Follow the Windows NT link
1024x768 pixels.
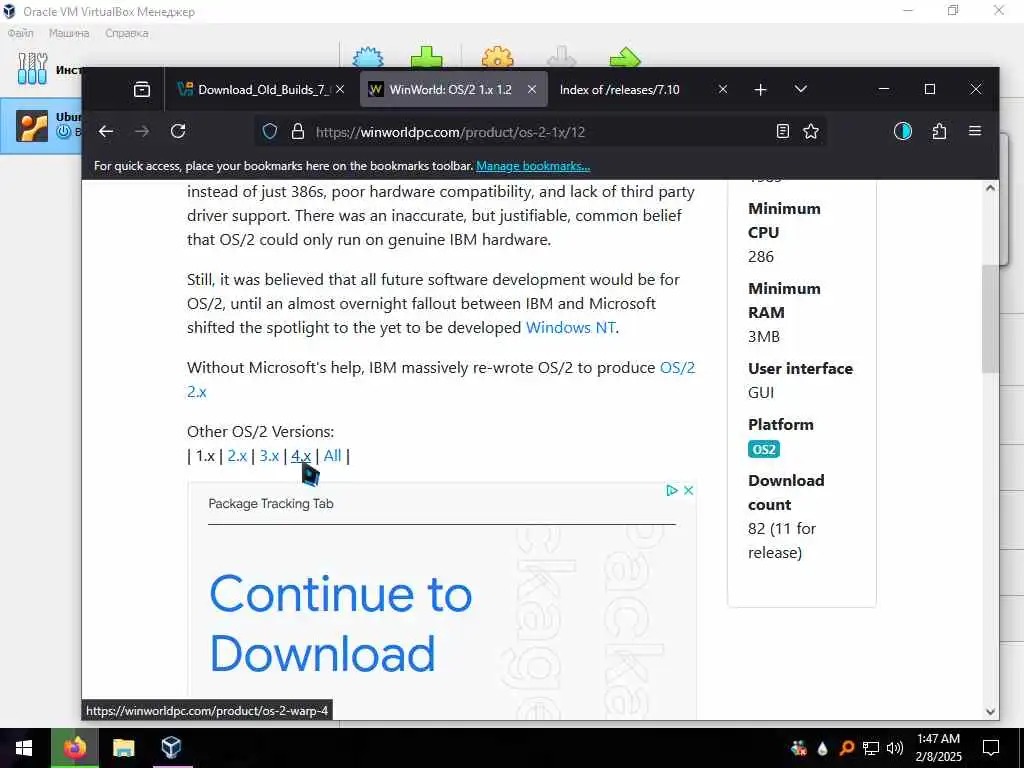pos(570,327)
